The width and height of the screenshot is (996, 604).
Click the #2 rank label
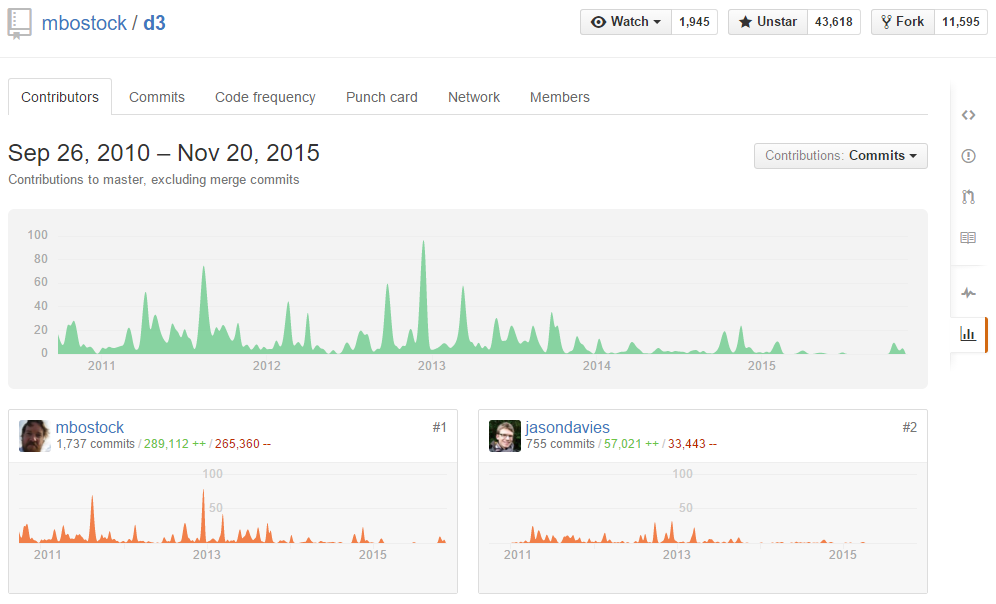[x=910, y=427]
